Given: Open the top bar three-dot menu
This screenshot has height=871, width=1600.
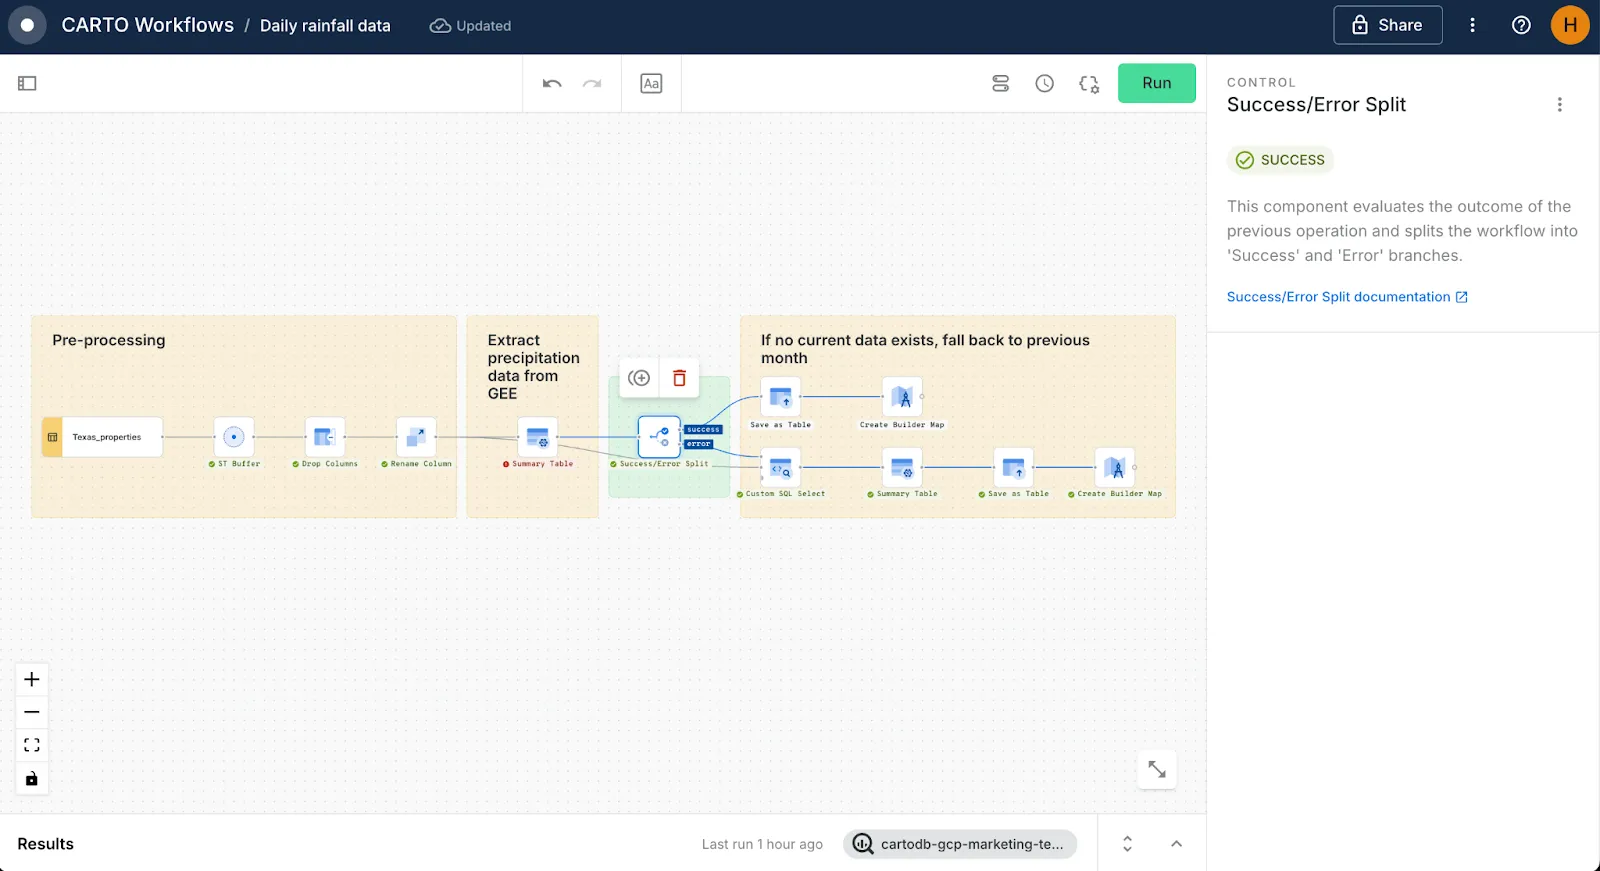Looking at the screenshot, I should click(1472, 26).
